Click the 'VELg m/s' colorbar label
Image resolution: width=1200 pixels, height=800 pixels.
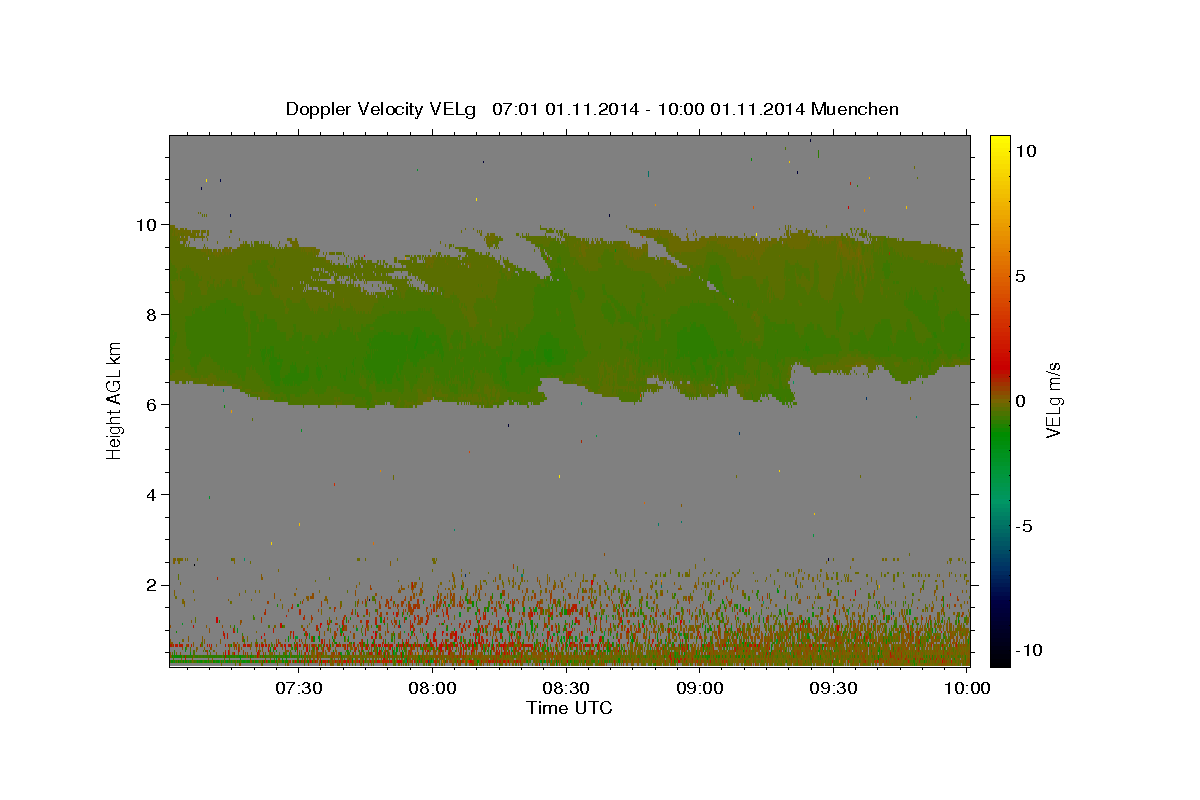(x=1053, y=400)
